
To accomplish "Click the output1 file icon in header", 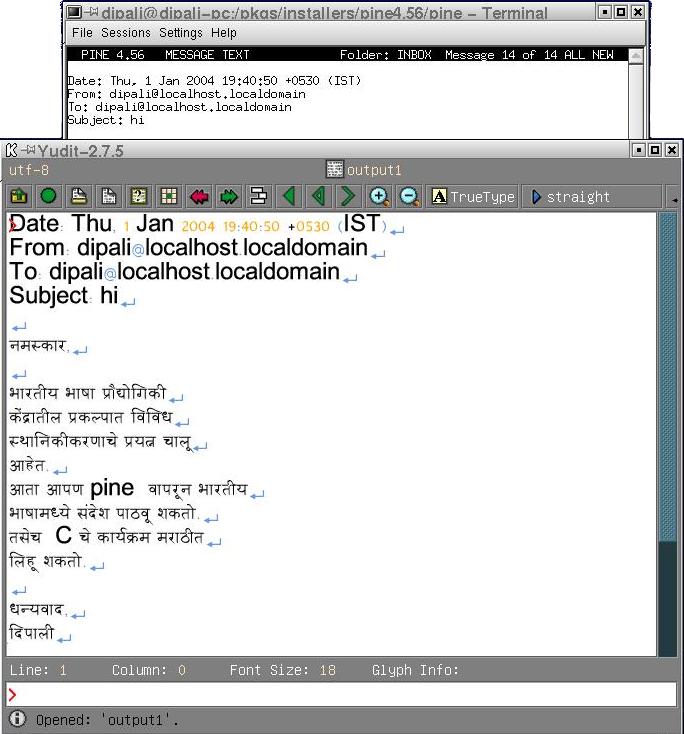I will click(x=334, y=169).
